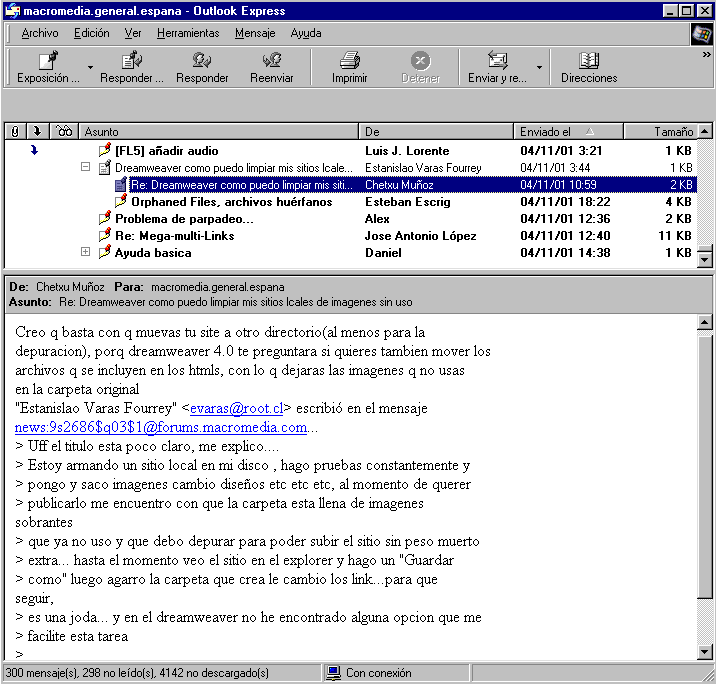This screenshot has width=716, height=684.
Task: Open the Edición menu
Action: (92, 33)
